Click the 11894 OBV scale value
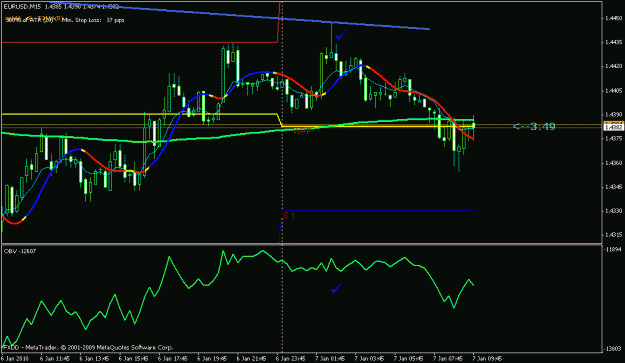Image resolution: width=625 pixels, height=363 pixels. pos(613,249)
